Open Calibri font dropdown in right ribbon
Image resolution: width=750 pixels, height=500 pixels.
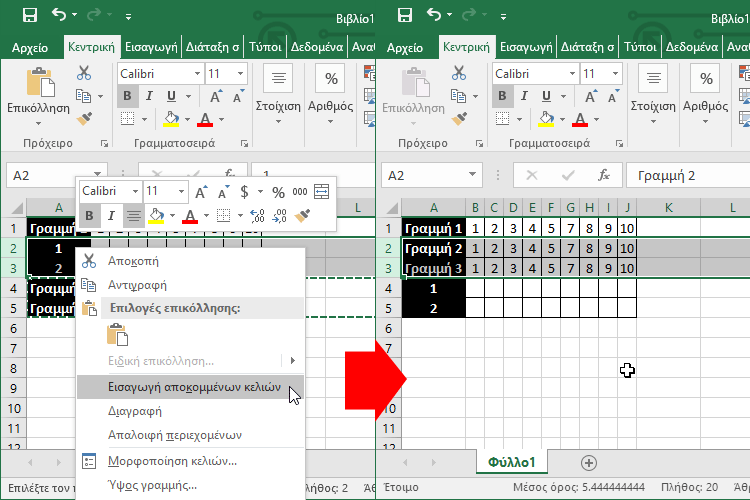(572, 74)
